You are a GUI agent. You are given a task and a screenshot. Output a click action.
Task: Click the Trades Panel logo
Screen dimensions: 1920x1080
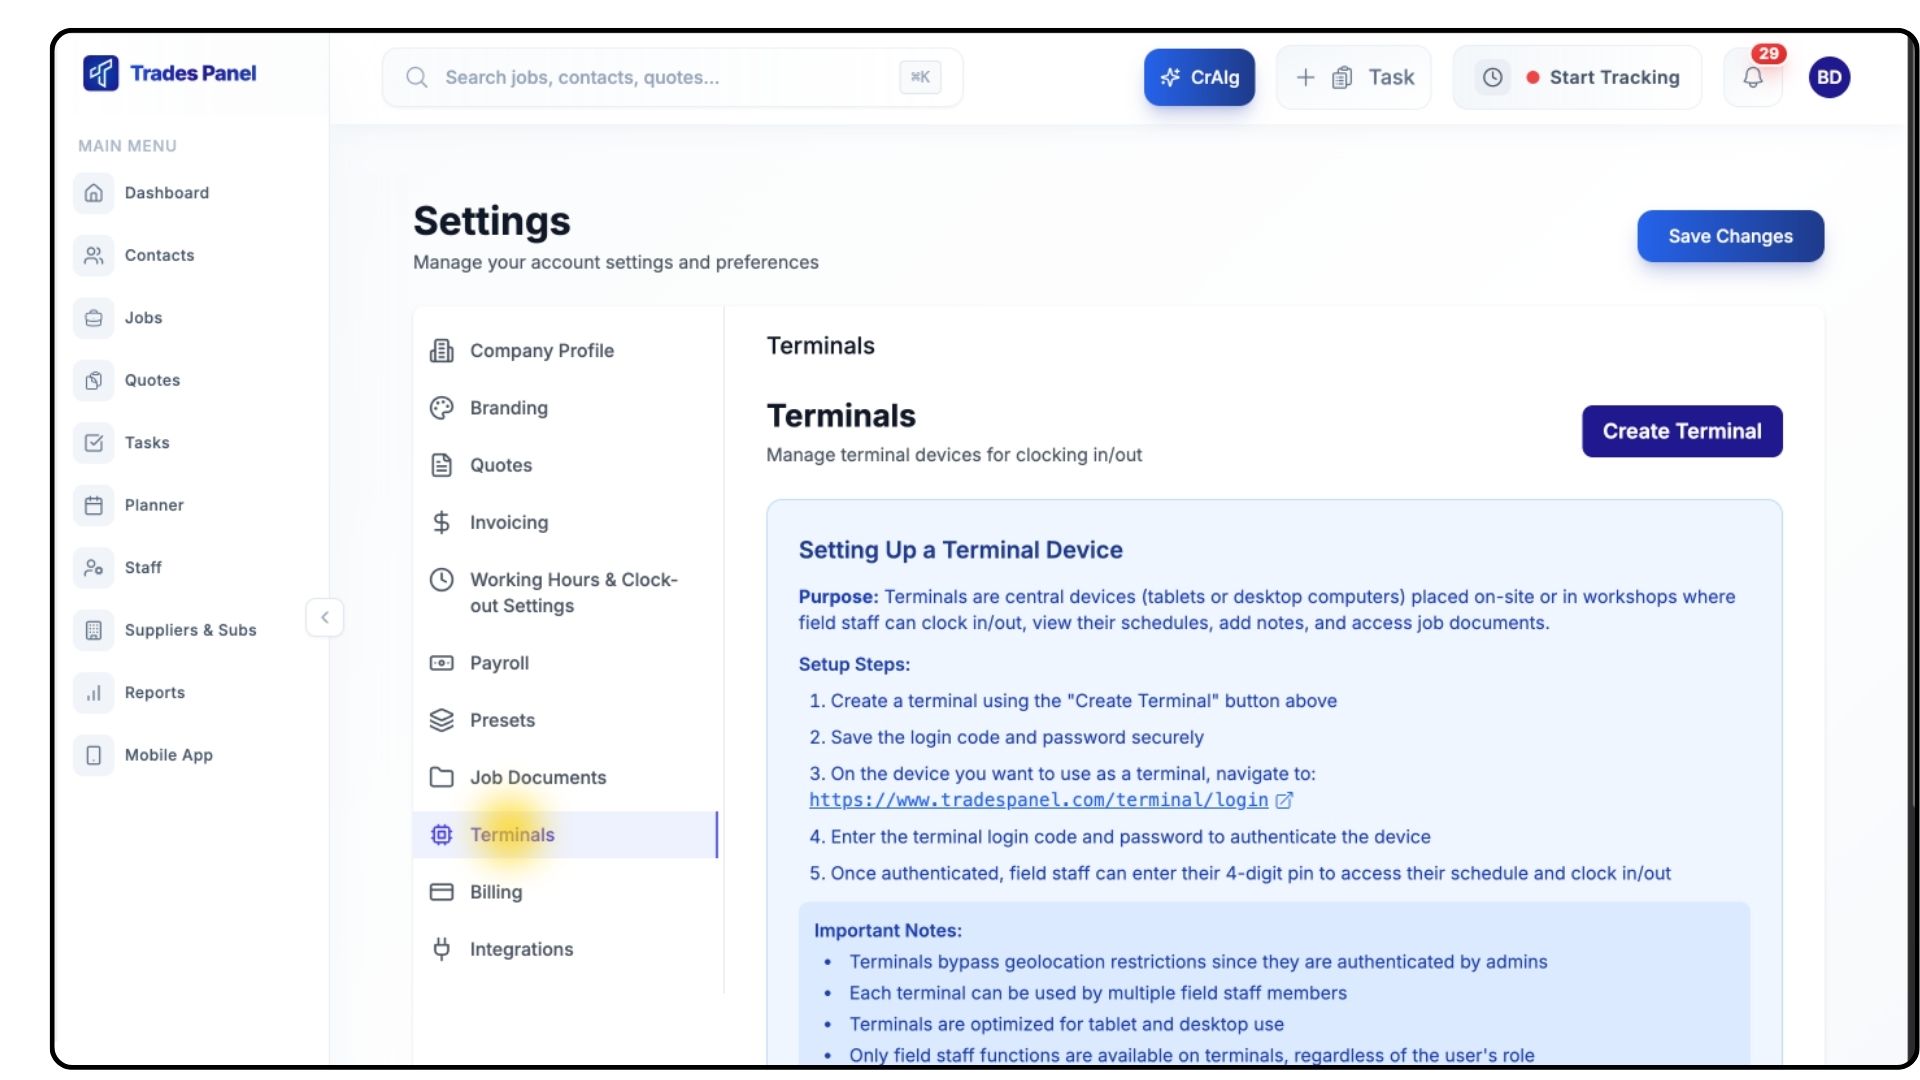coord(101,73)
